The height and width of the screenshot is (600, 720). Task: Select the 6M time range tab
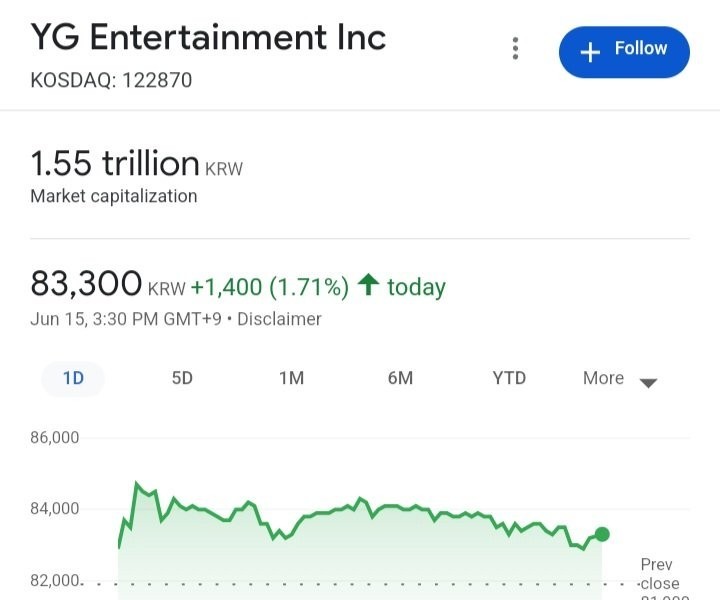400,378
